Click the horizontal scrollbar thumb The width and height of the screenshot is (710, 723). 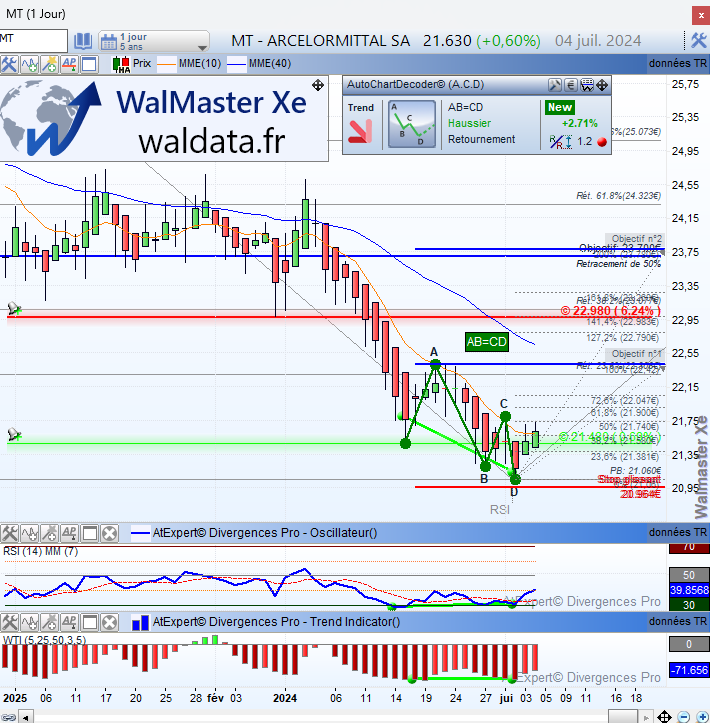click(623, 717)
